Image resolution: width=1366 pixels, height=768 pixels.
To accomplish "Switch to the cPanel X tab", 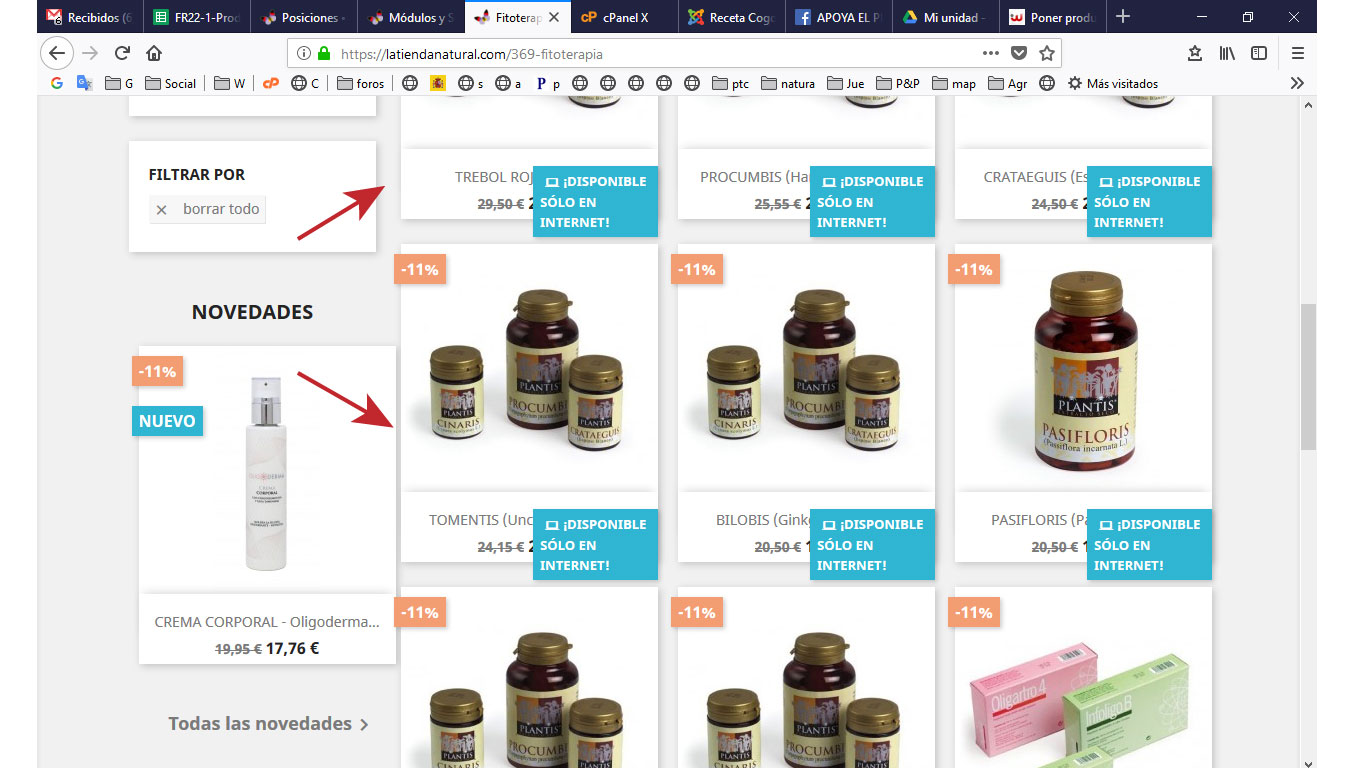I will coord(625,17).
